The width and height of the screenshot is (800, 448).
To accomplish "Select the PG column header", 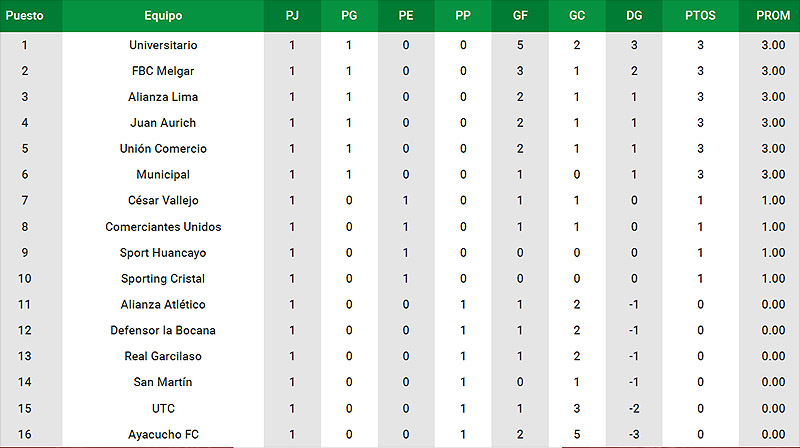I will click(349, 16).
